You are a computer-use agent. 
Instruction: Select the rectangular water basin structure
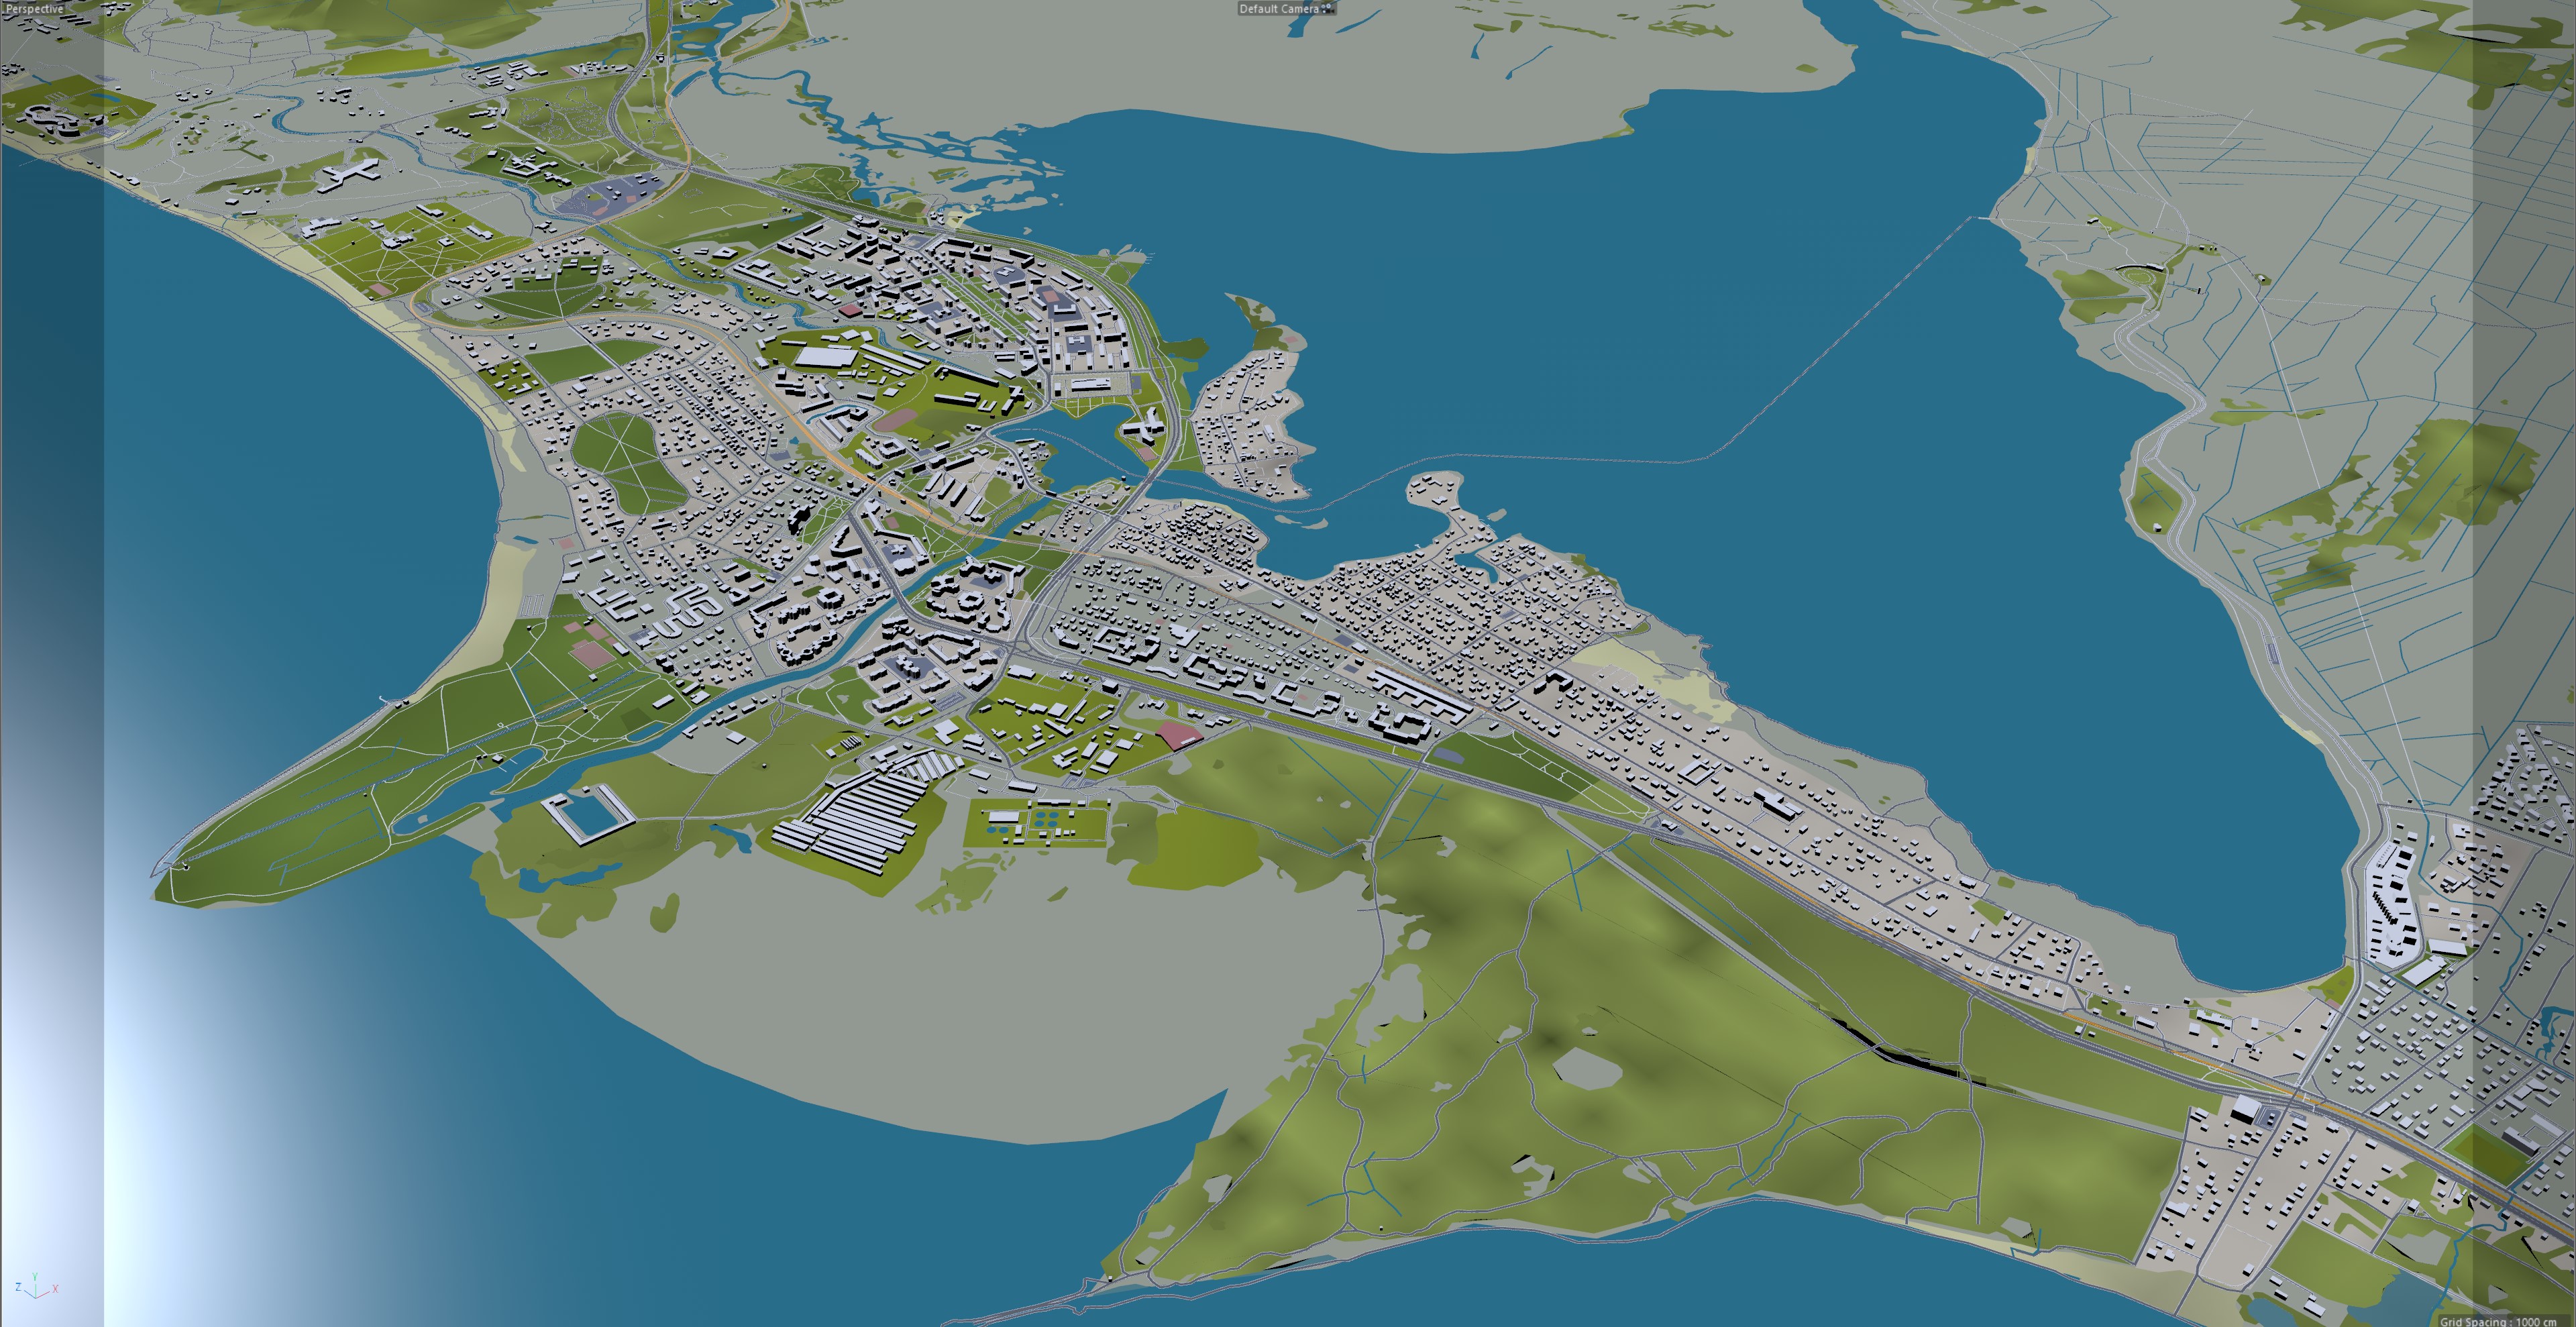tap(588, 815)
